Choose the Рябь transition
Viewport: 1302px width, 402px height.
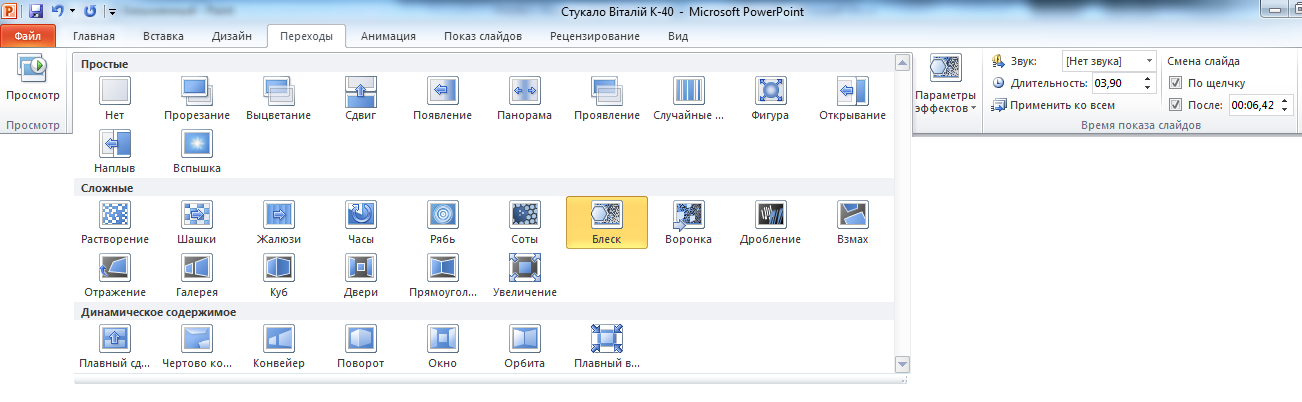[x=442, y=222]
